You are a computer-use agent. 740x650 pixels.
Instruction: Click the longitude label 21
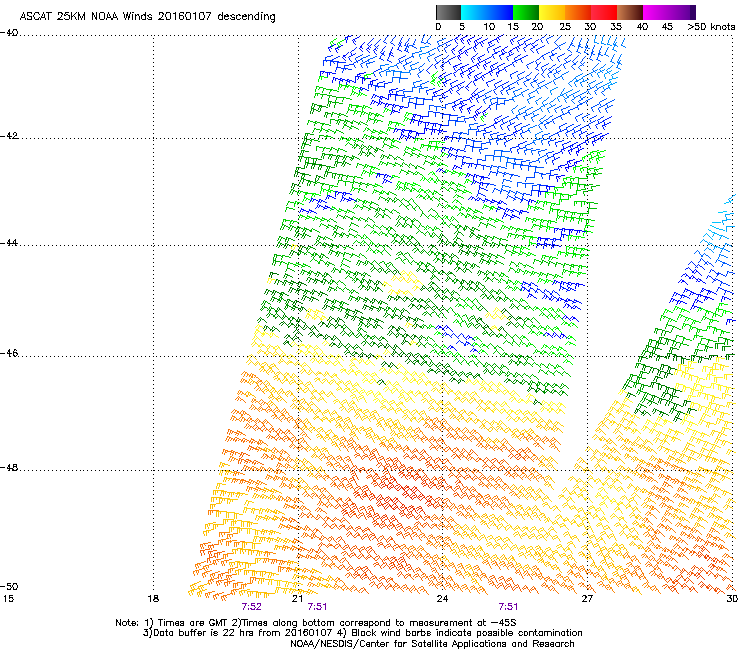coord(297,599)
